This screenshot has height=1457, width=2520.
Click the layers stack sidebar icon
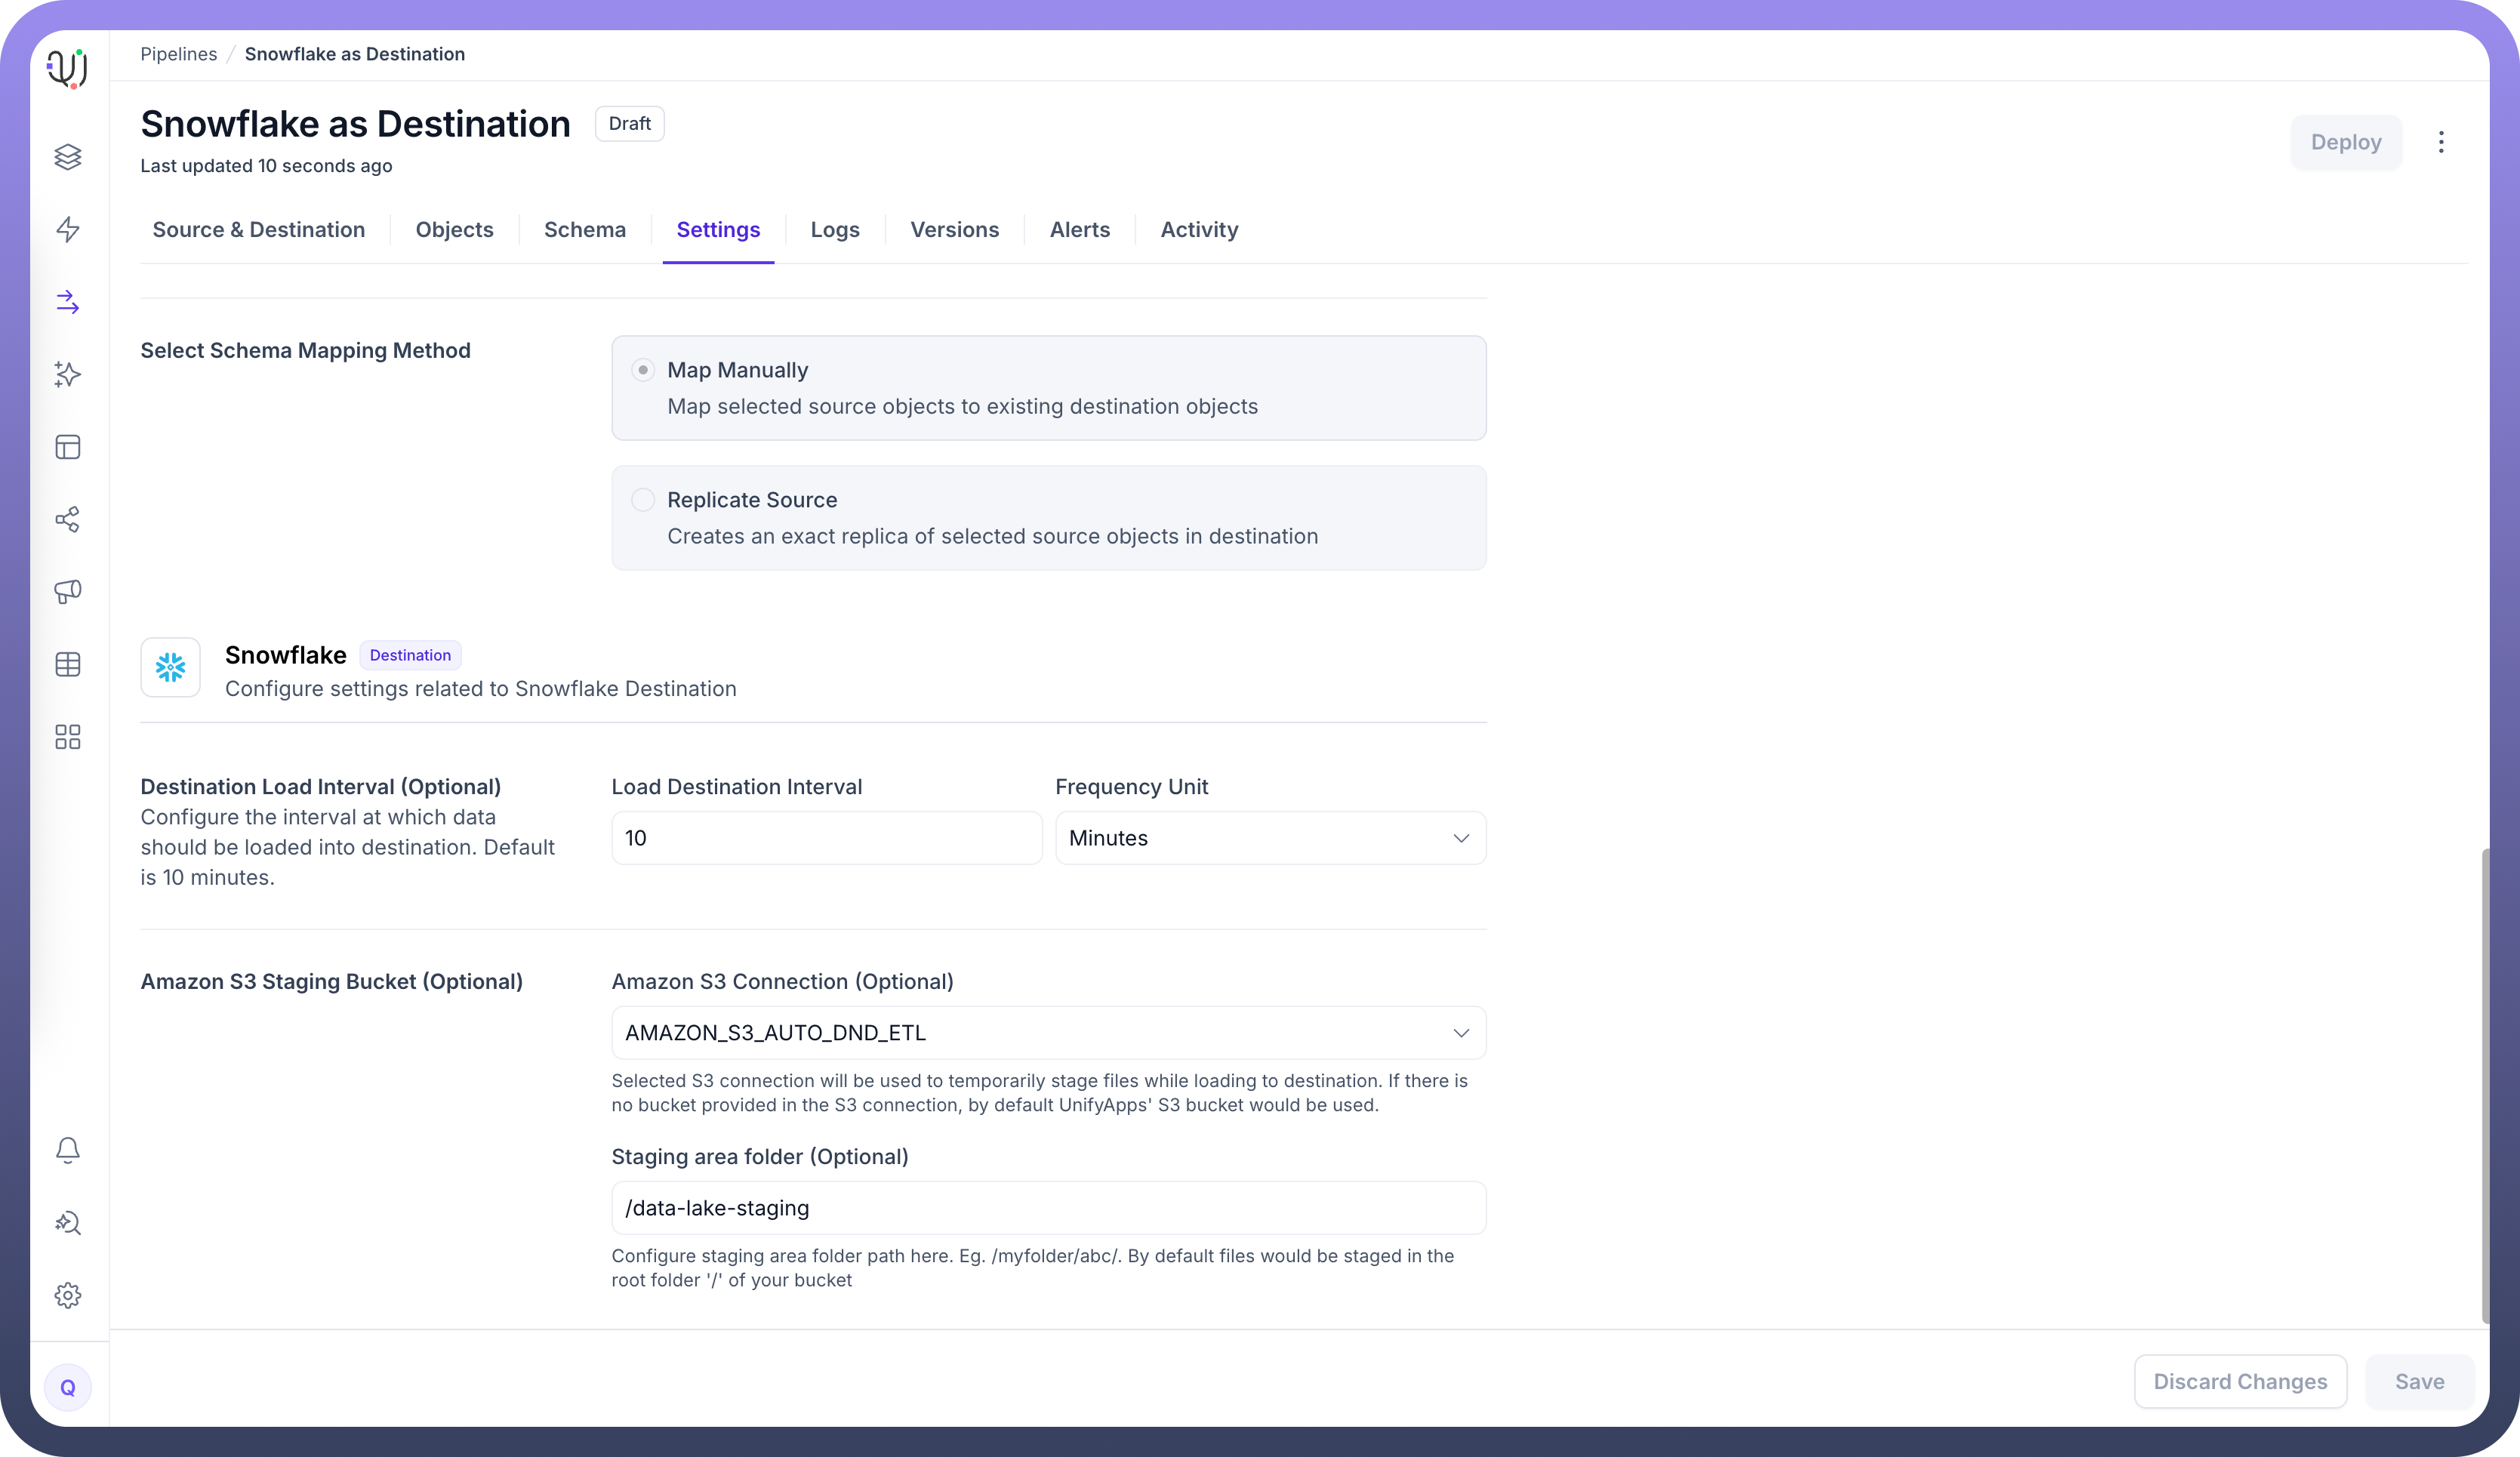click(68, 157)
